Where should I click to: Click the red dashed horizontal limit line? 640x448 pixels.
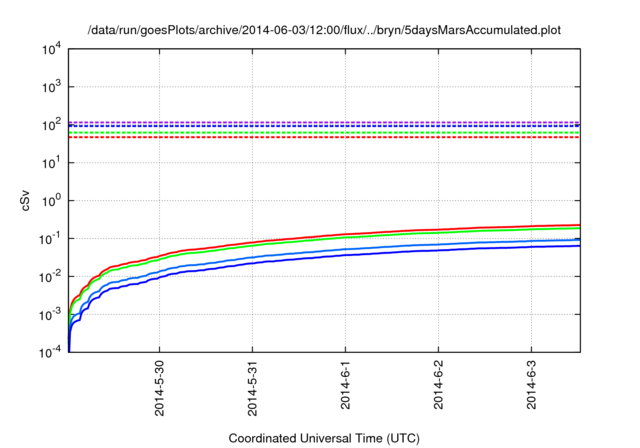(x=300, y=137)
